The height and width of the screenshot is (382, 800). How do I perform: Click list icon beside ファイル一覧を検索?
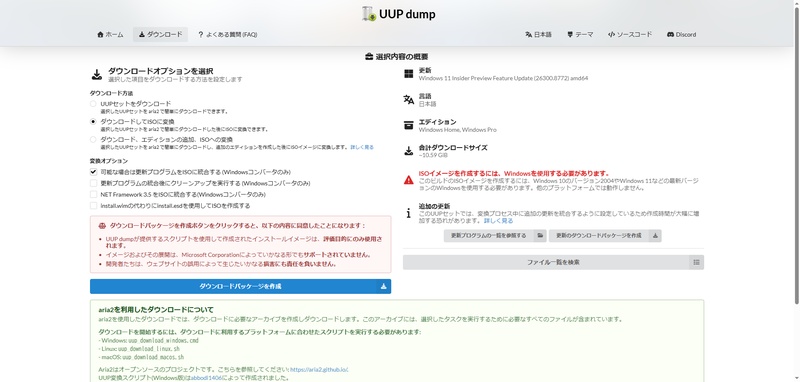click(696, 262)
